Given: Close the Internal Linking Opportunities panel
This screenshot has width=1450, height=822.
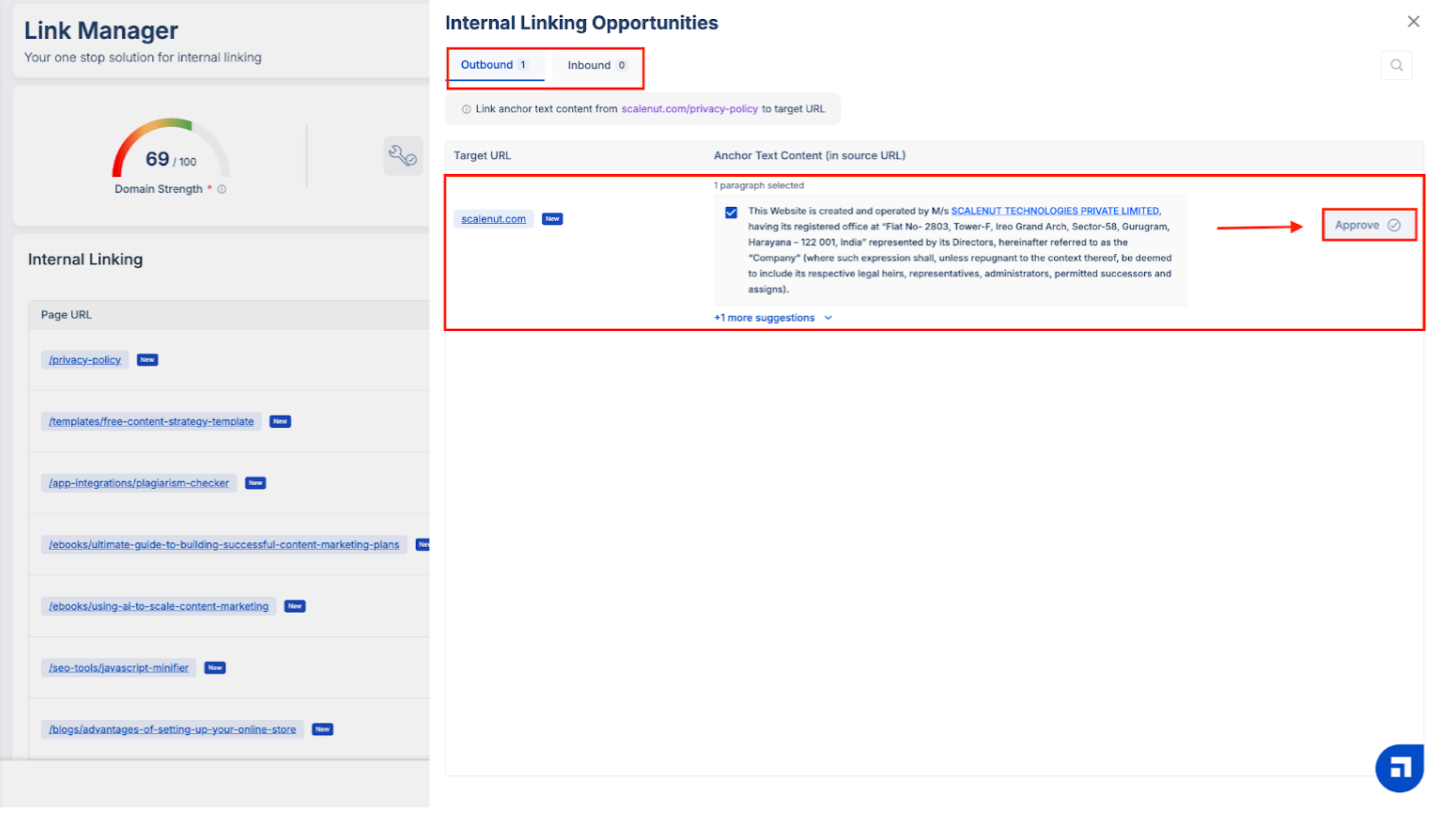Looking at the screenshot, I should pos(1413,22).
